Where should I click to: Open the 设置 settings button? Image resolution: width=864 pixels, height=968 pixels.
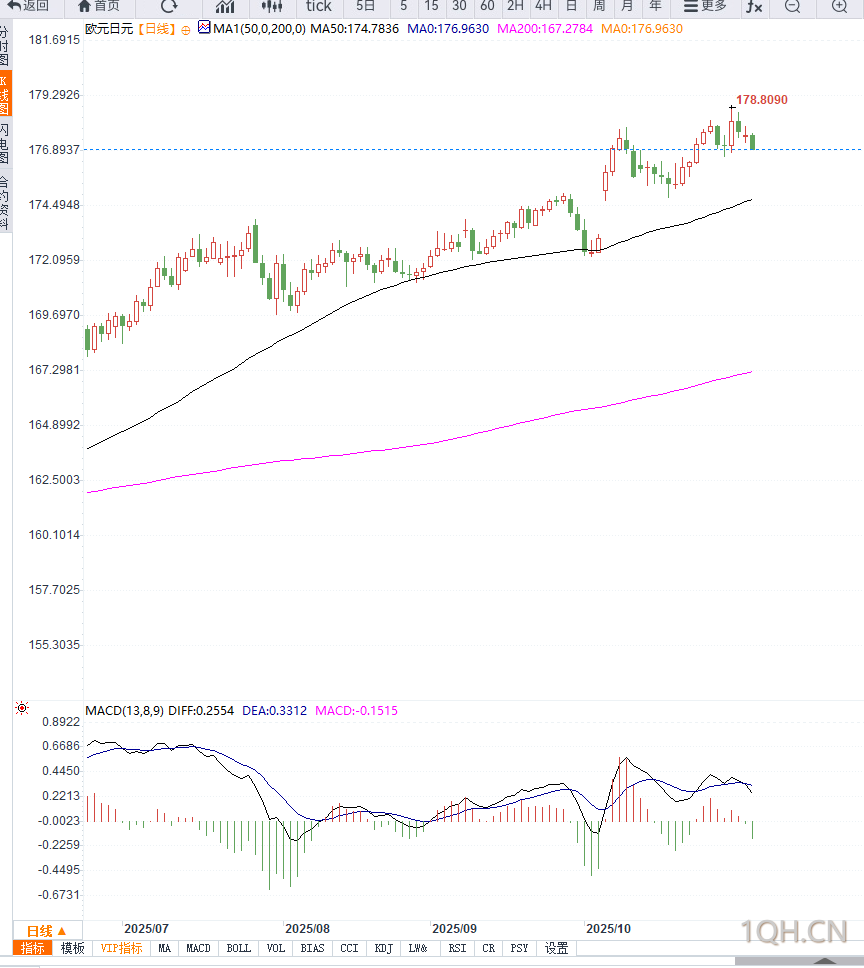point(556,948)
